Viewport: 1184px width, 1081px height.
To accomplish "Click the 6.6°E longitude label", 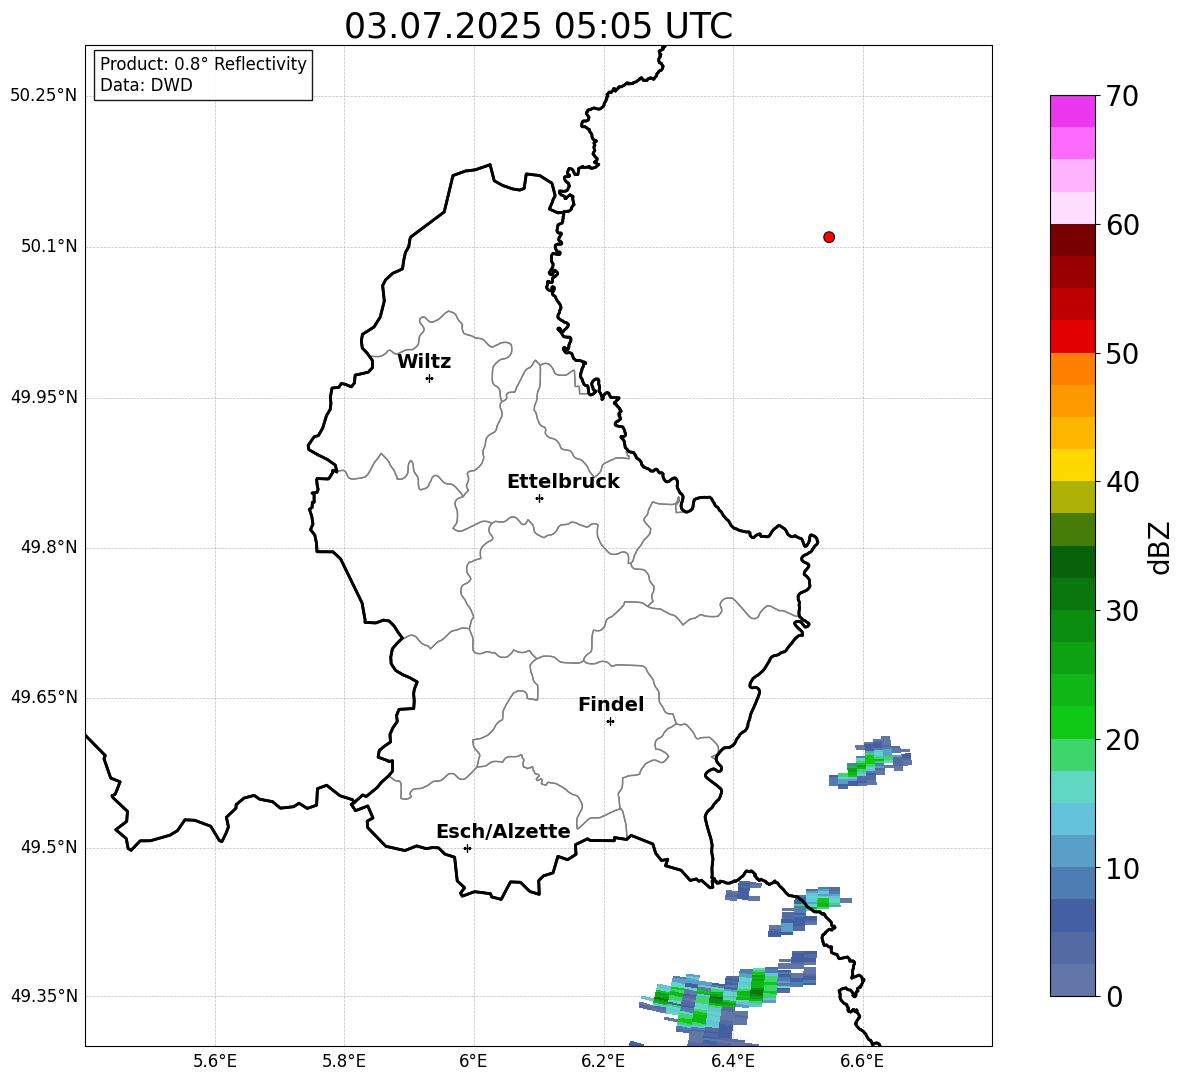I will pyautogui.click(x=862, y=1061).
